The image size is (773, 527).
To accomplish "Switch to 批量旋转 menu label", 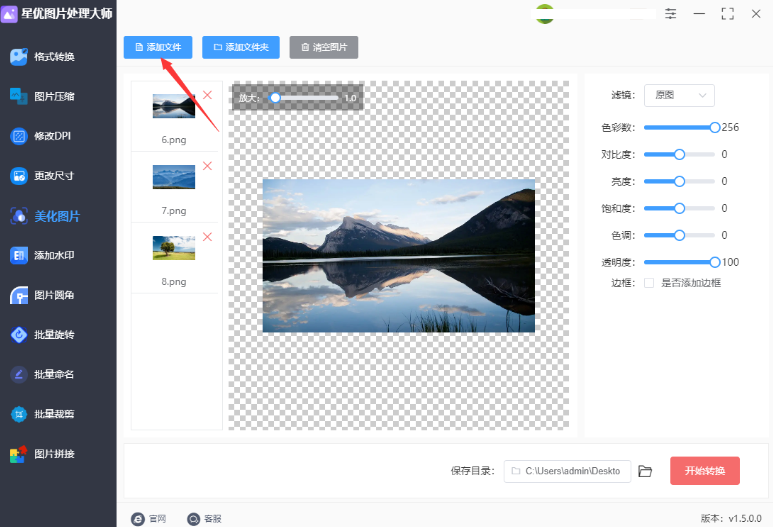I will pos(54,335).
